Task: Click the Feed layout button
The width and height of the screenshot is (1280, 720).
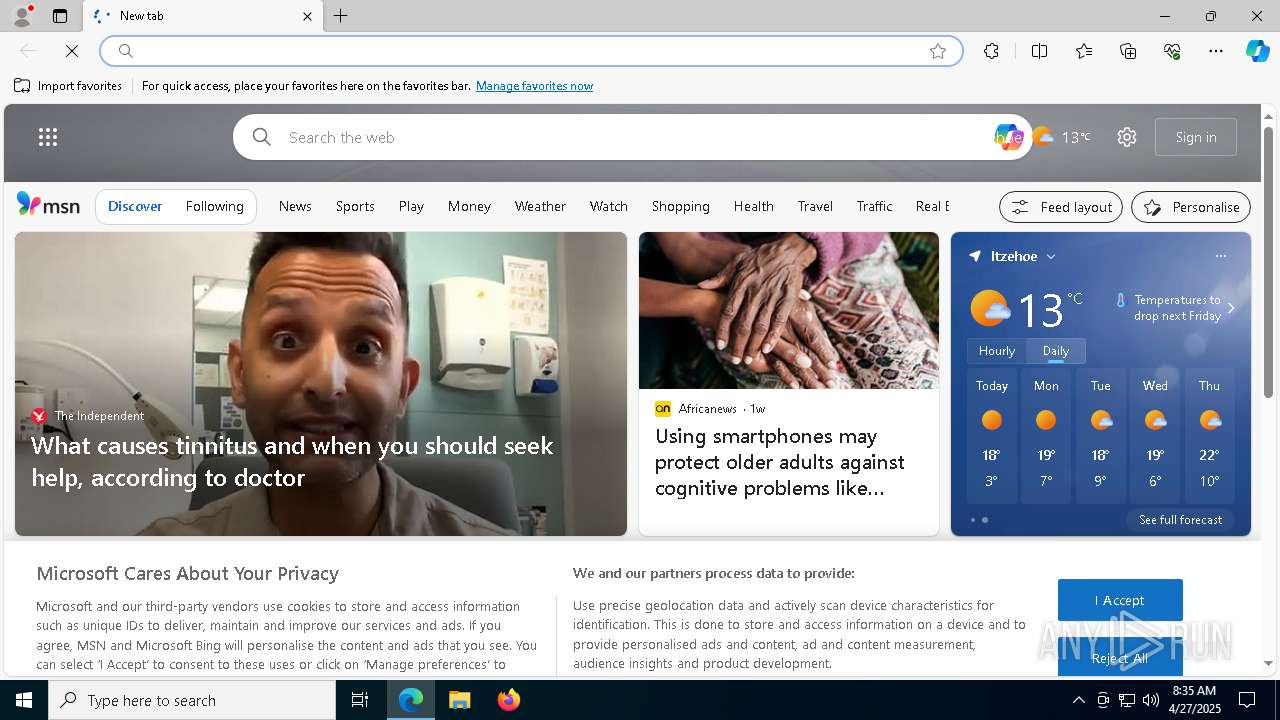Action: point(1061,207)
